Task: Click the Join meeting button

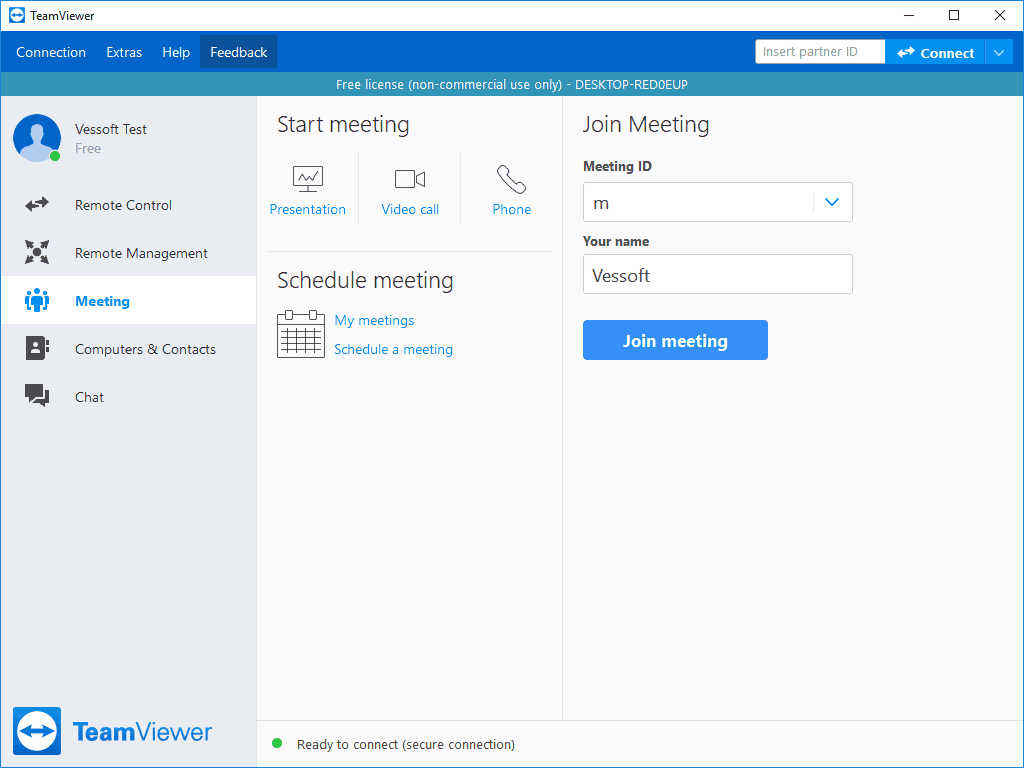Action: [675, 340]
